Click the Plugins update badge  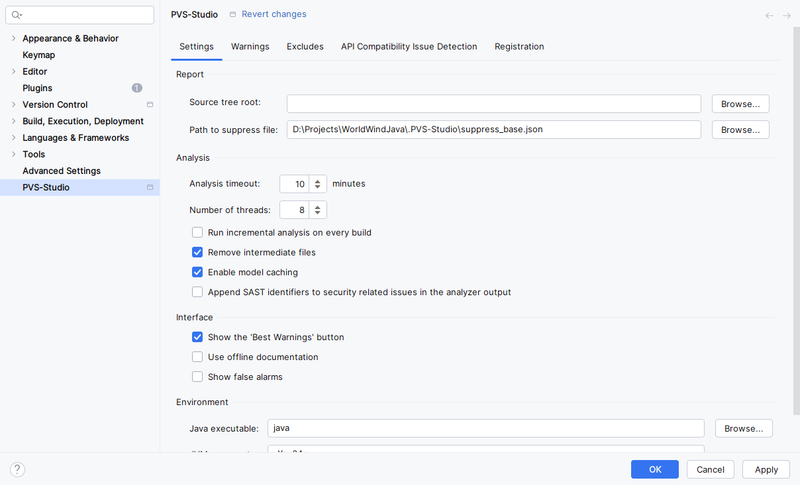click(x=137, y=88)
